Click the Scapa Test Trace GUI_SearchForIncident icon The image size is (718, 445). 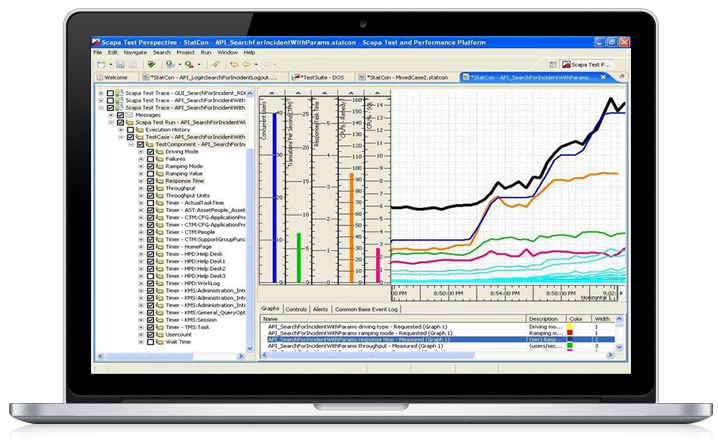tap(120, 93)
